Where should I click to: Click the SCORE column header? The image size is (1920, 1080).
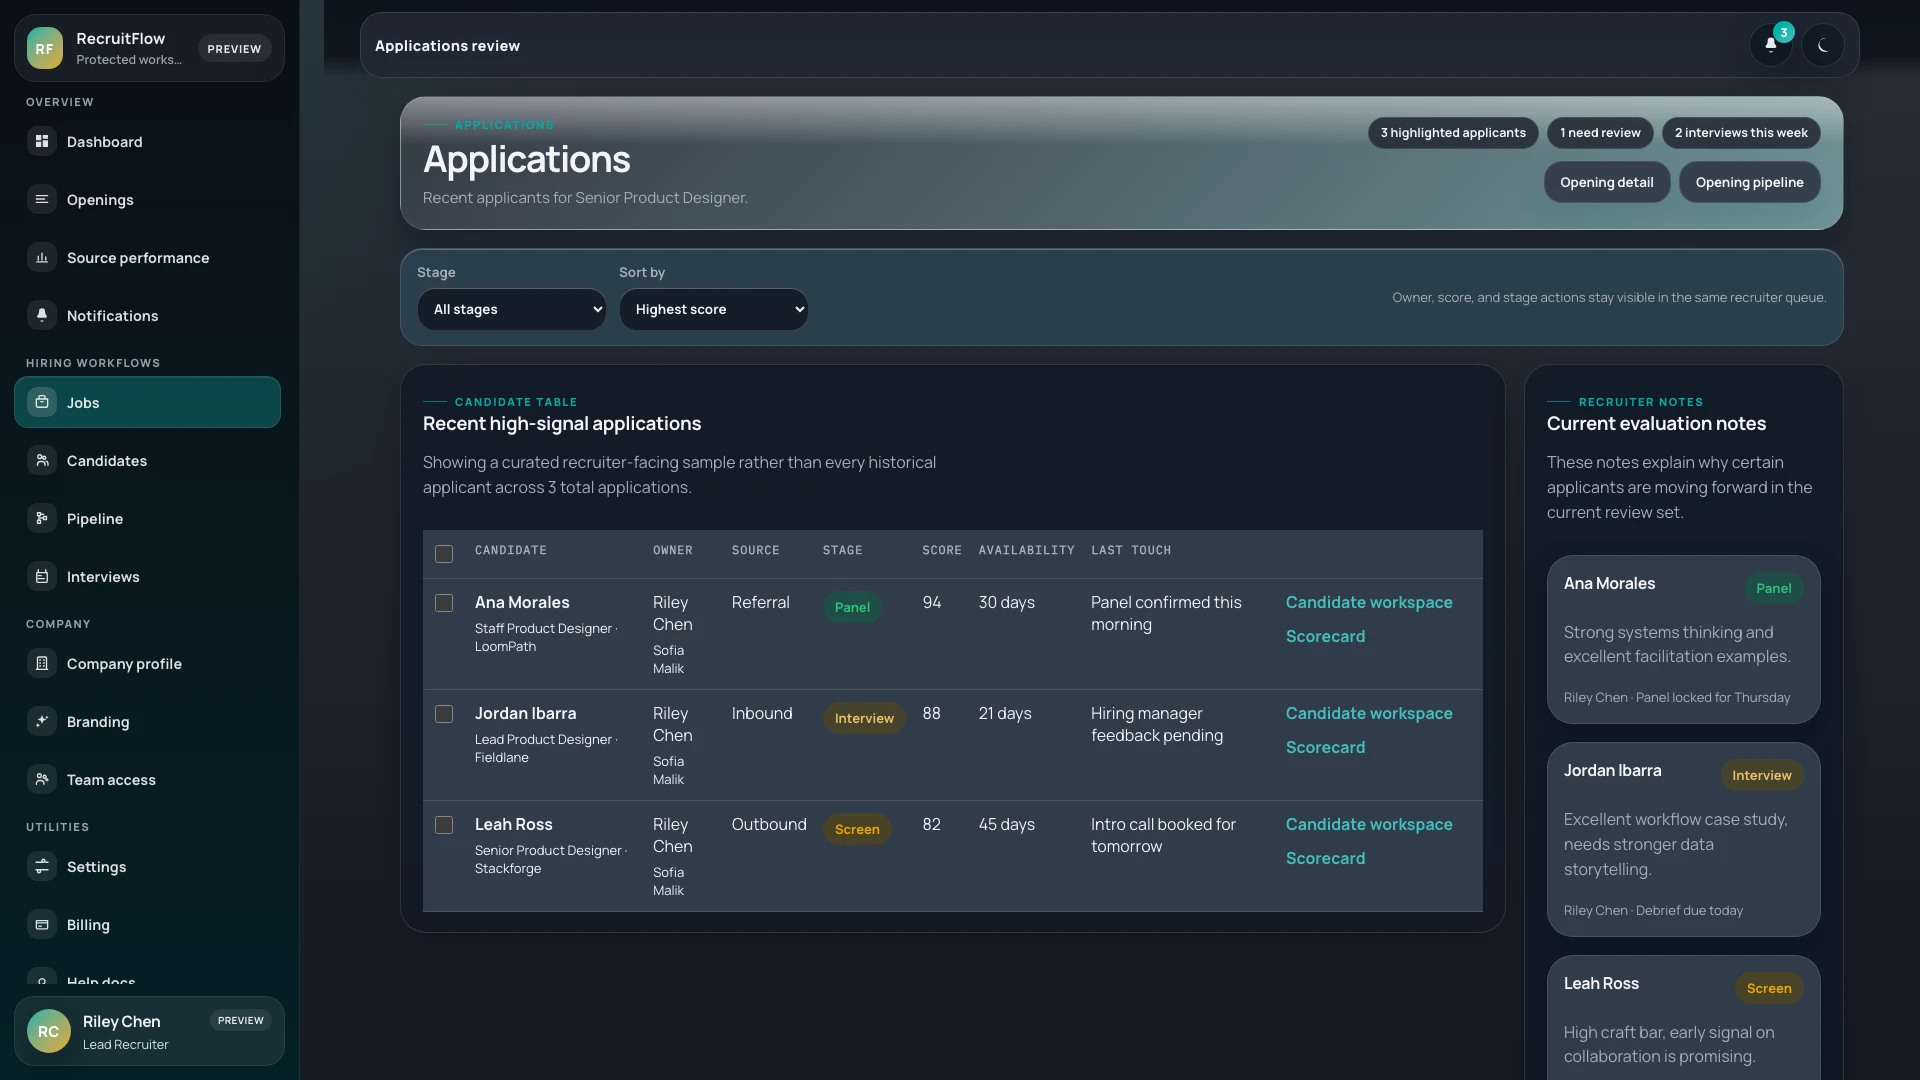pyautogui.click(x=942, y=550)
